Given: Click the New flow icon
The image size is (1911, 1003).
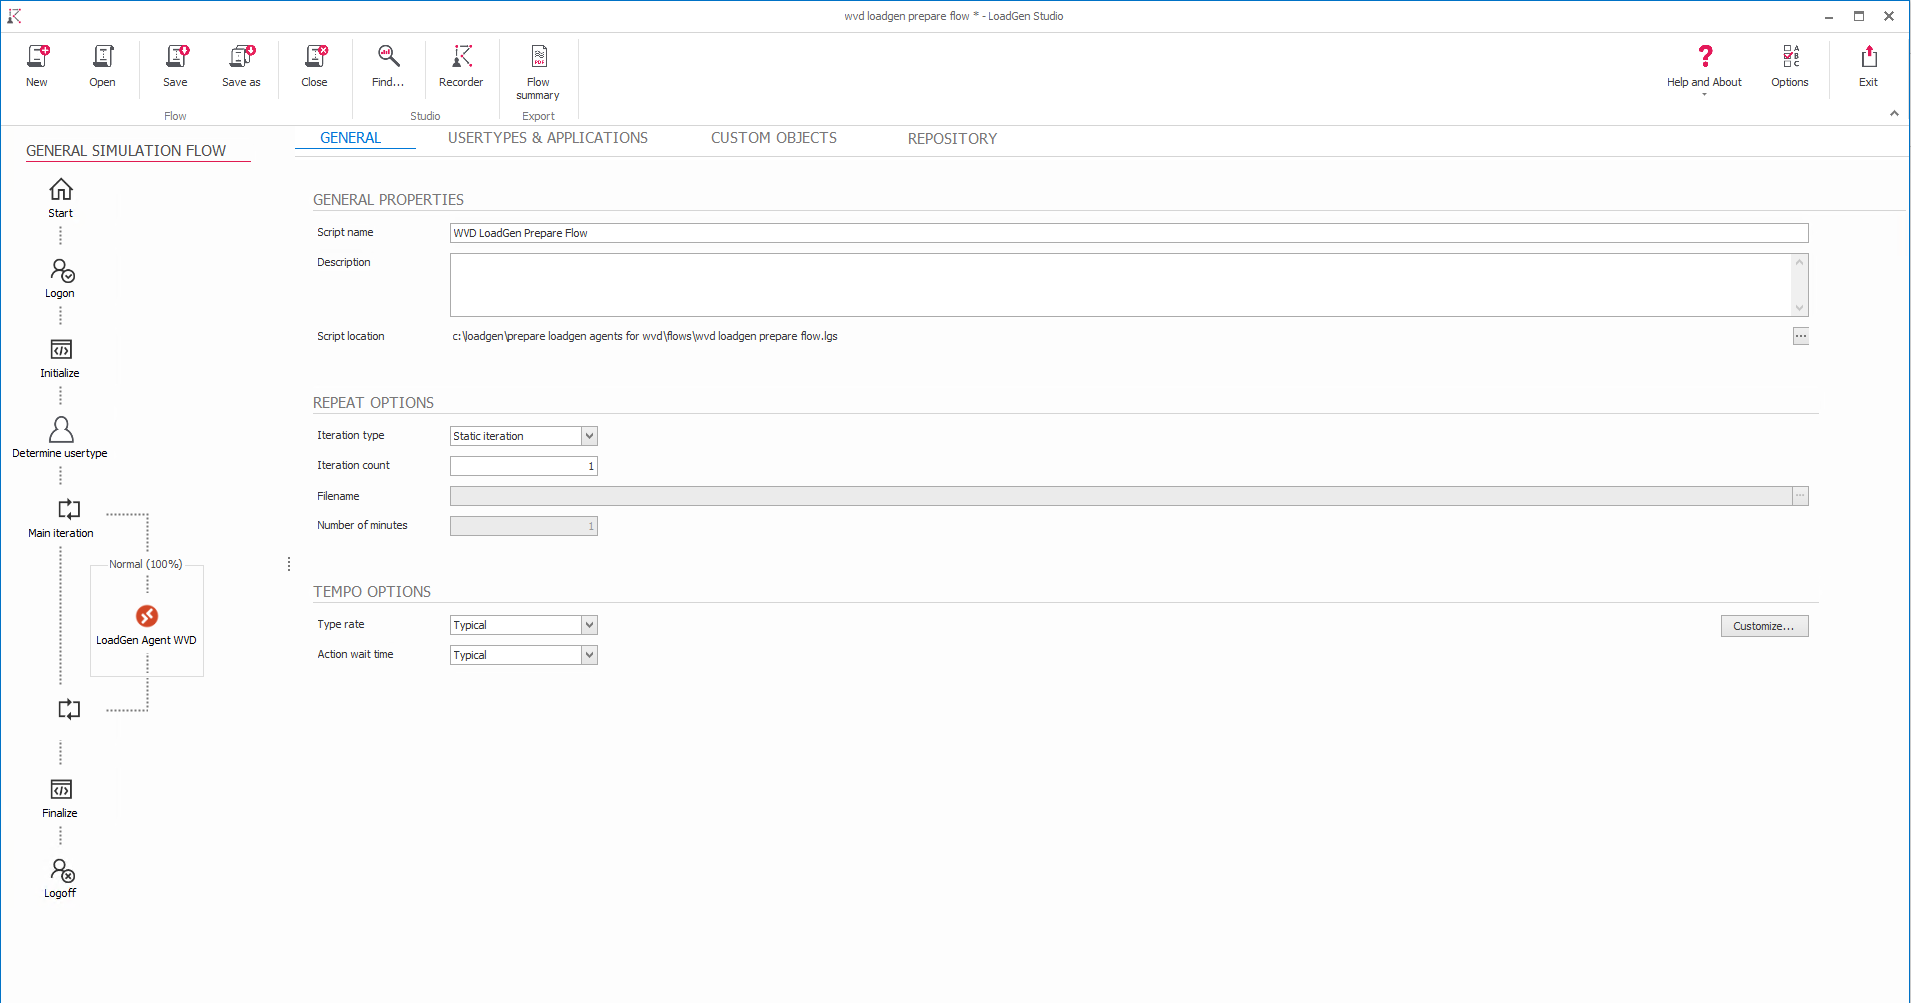Looking at the screenshot, I should pyautogui.click(x=37, y=57).
